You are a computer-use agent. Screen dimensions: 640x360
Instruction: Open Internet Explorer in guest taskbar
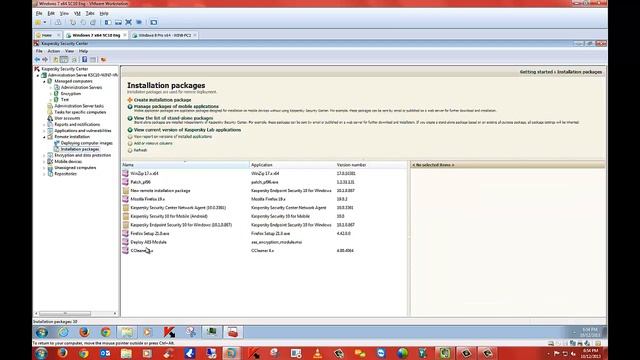click(x=63, y=332)
